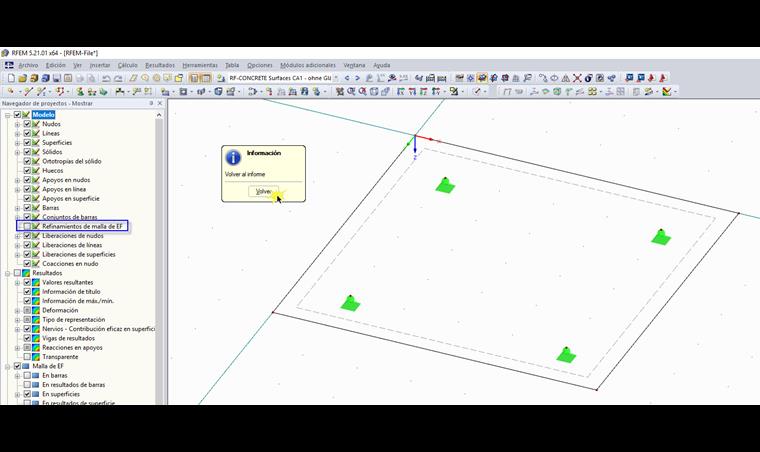The height and width of the screenshot is (452, 760).
Task: Click the multicolor results palette icon
Action: click(x=667, y=92)
